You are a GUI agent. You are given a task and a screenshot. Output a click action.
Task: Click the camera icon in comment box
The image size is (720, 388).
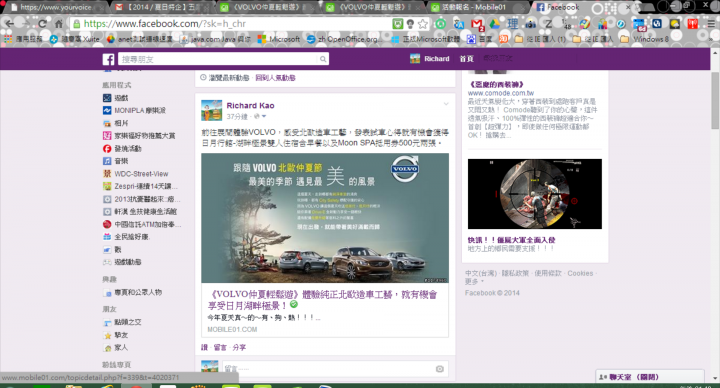coord(439,369)
